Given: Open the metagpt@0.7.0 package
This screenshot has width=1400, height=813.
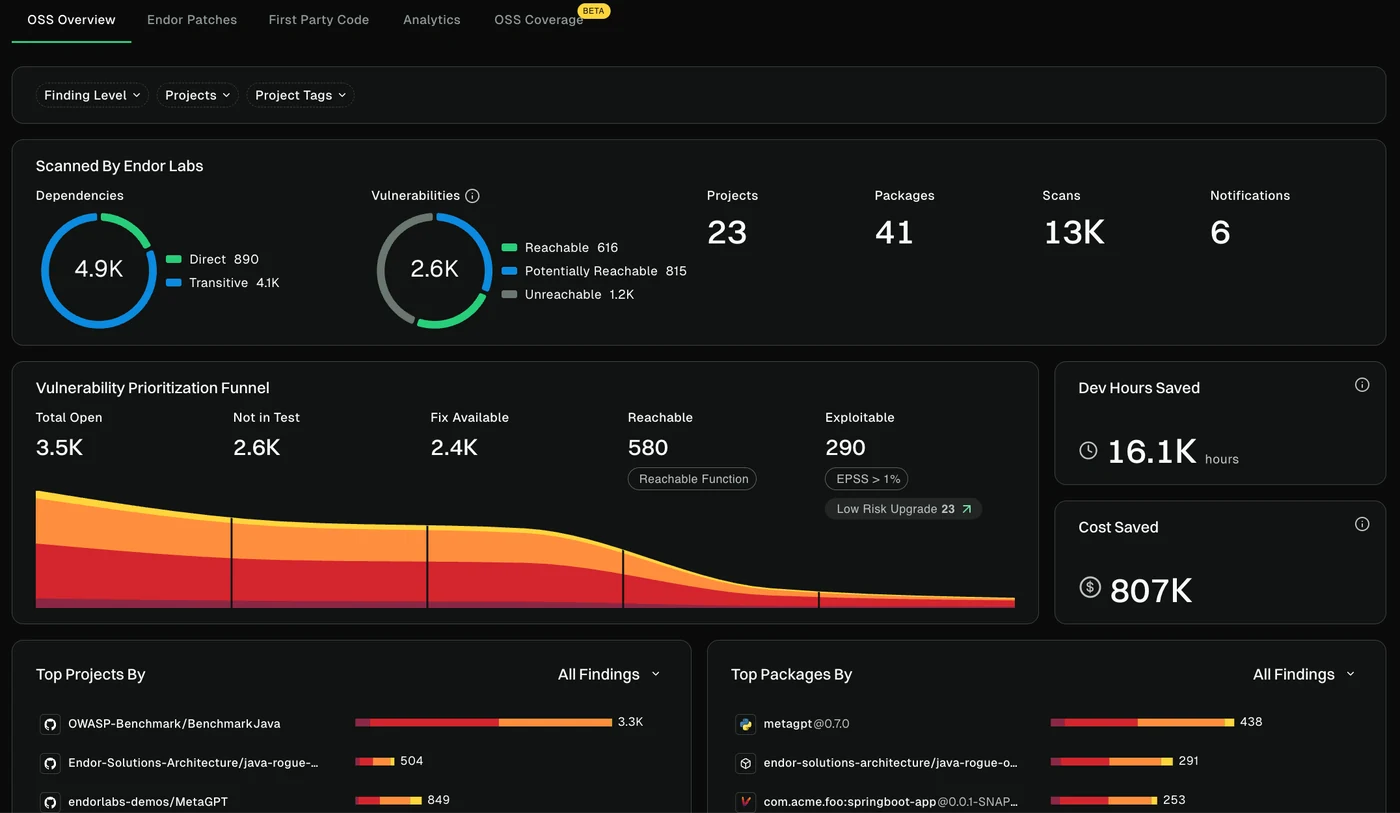Looking at the screenshot, I should click(x=806, y=724).
